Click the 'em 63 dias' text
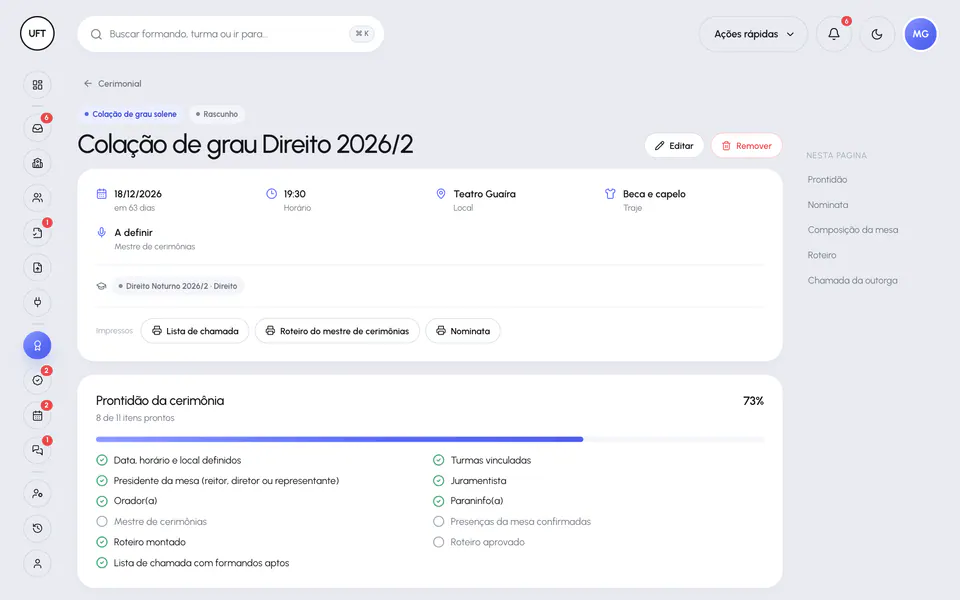Viewport: 960px width, 600px height. point(134,208)
